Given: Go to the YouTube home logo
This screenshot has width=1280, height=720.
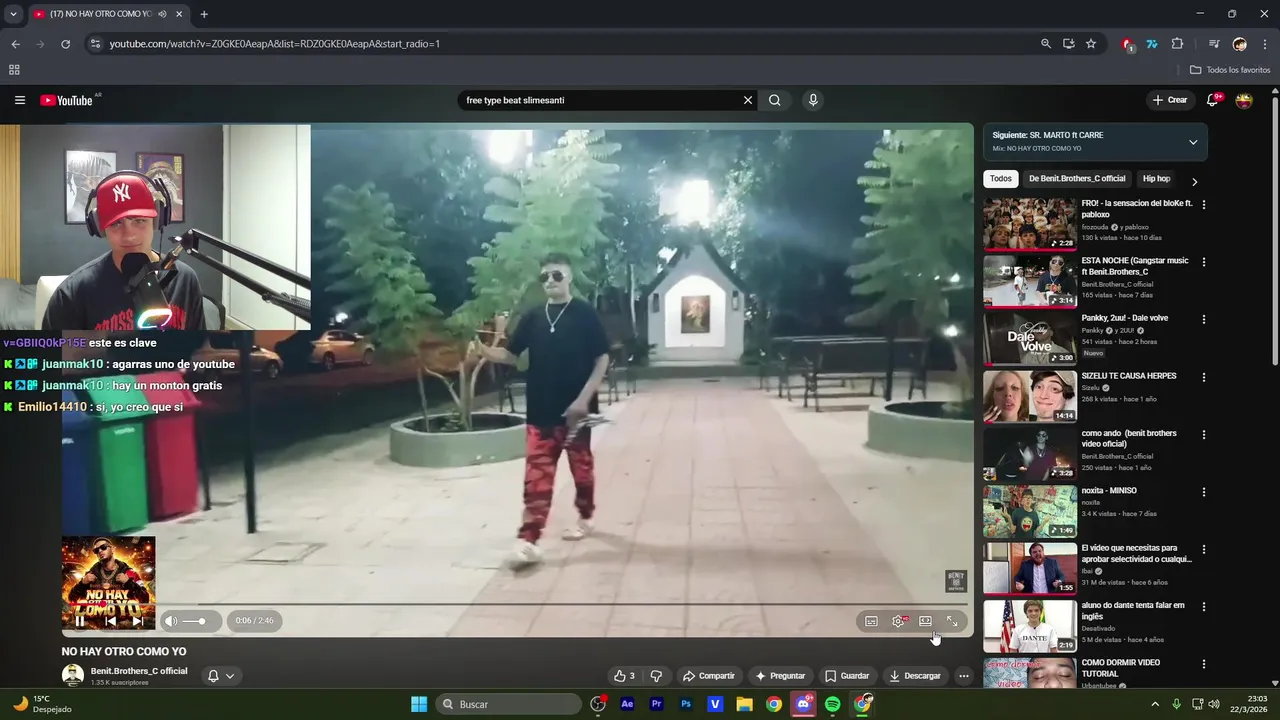Looking at the screenshot, I should tap(67, 100).
